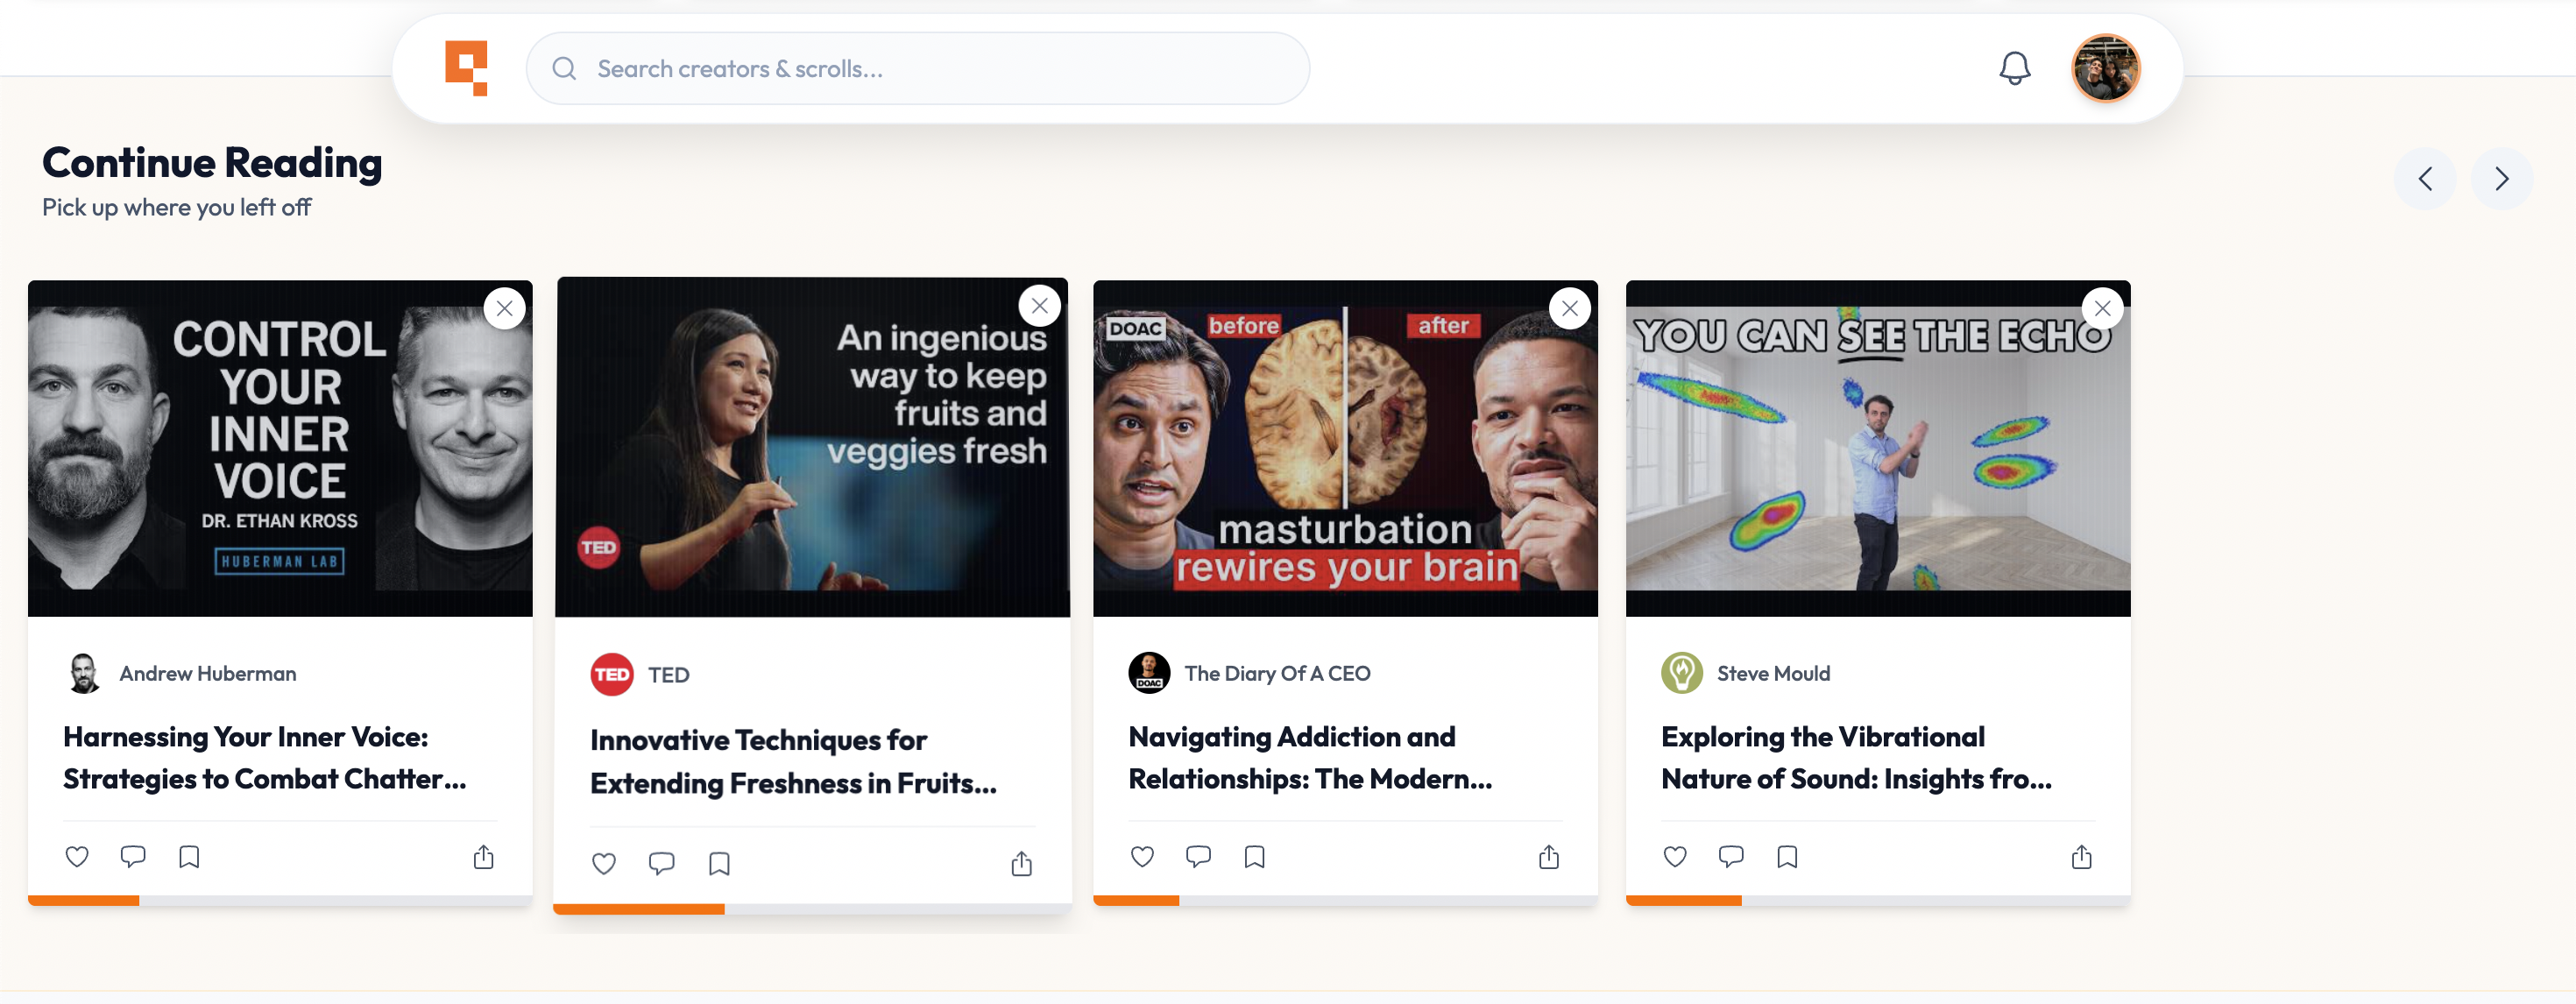Viewport: 2576px width, 1004px height.
Task: Show next Continue Reading items
Action: pyautogui.click(x=2501, y=179)
